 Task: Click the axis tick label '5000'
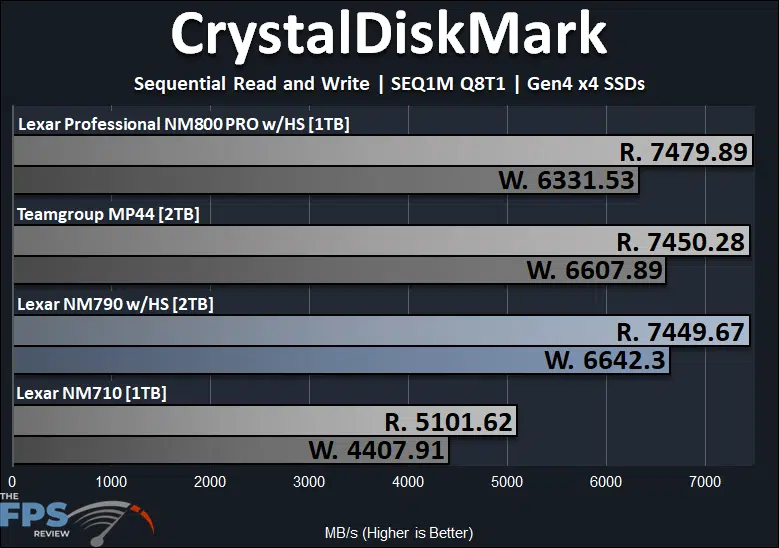[507, 481]
